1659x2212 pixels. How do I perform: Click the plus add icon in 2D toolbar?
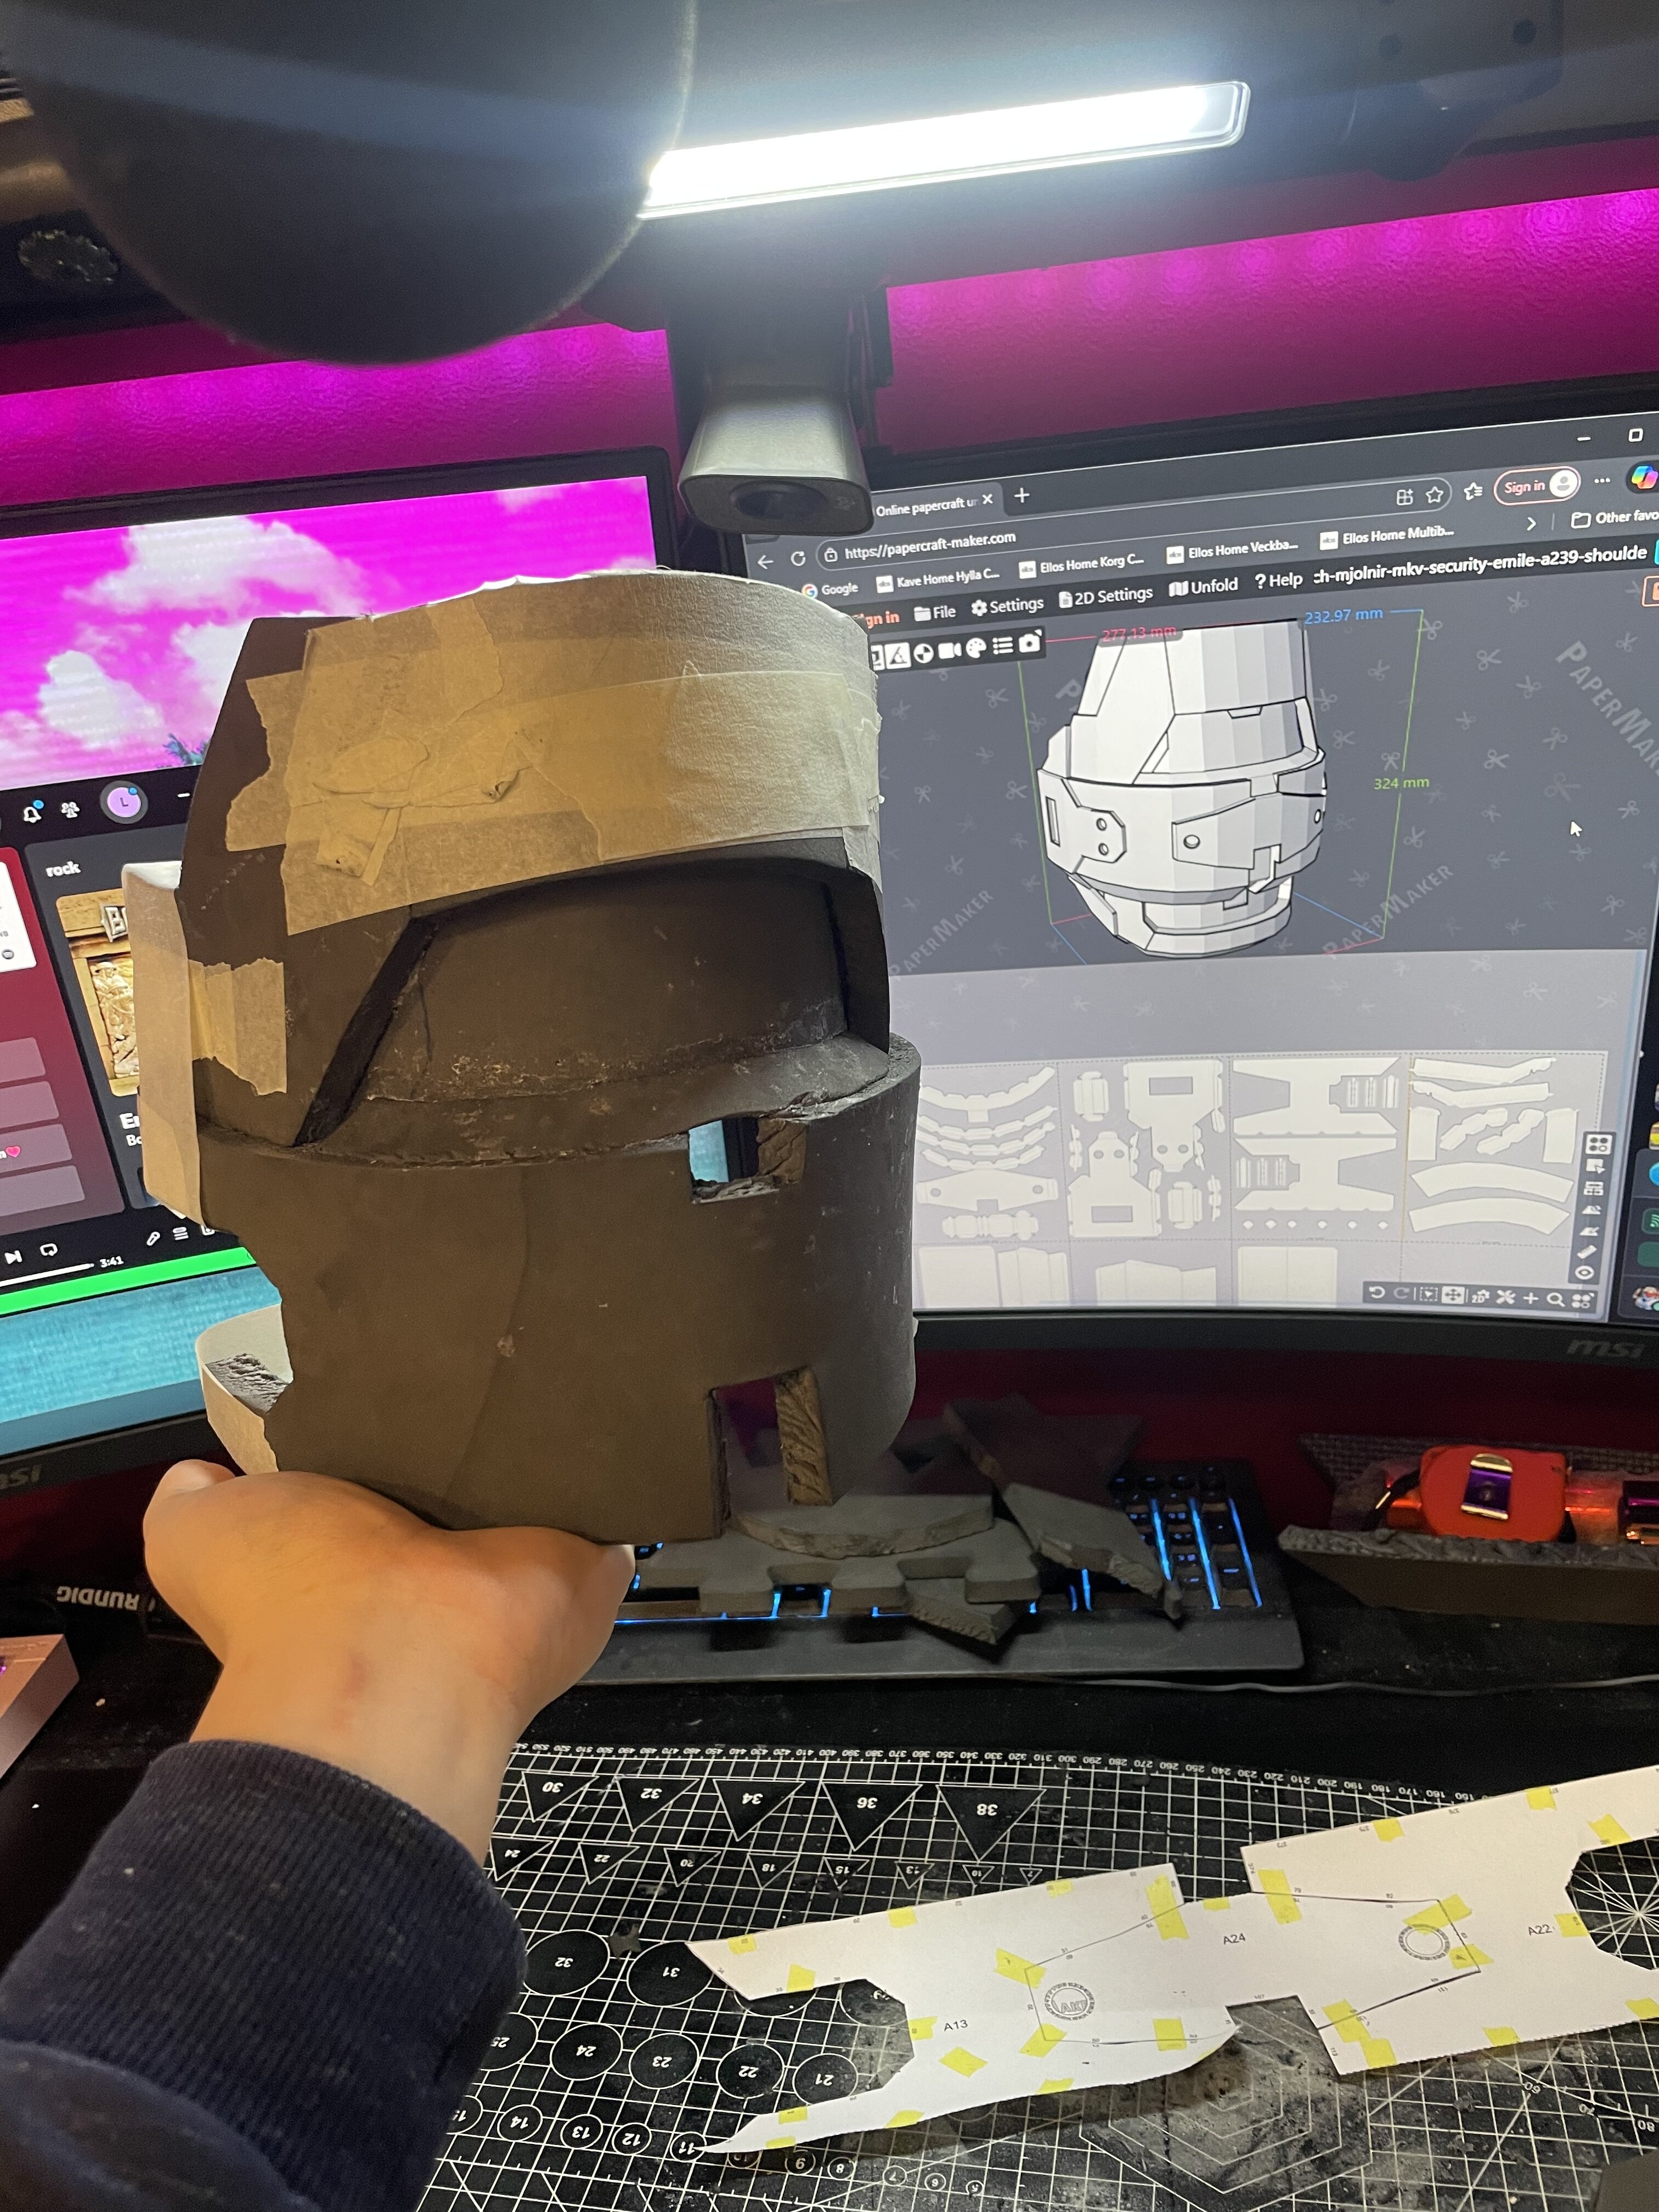click(1530, 1298)
